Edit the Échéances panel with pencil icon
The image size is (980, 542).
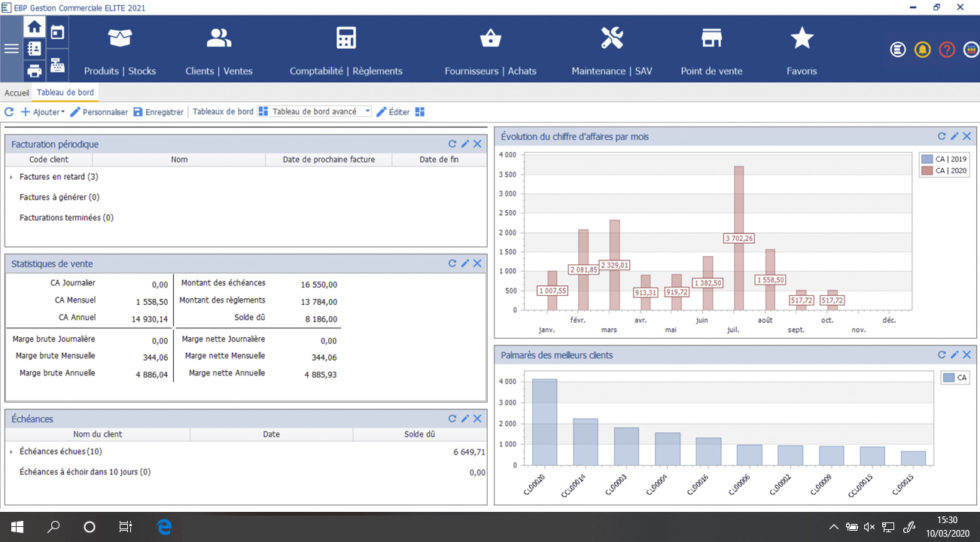coord(465,419)
